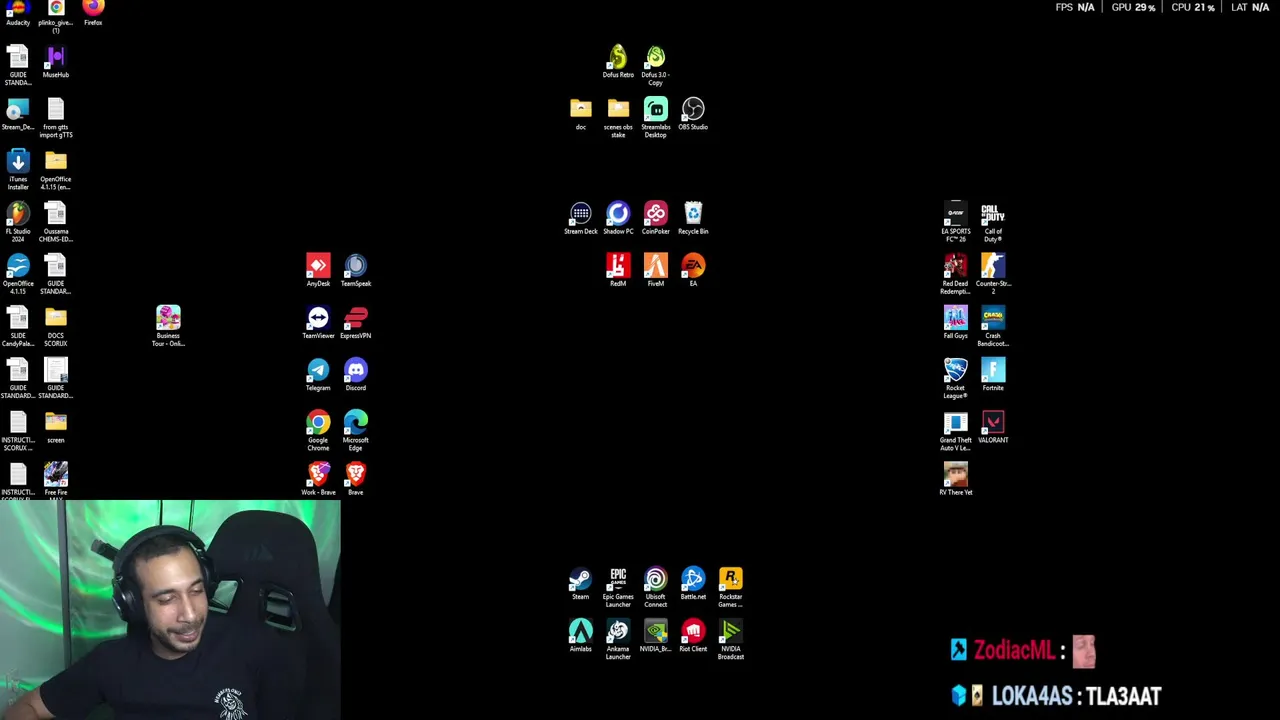
Task: Select the Grand Theft Auto V icon
Action: tap(956, 430)
